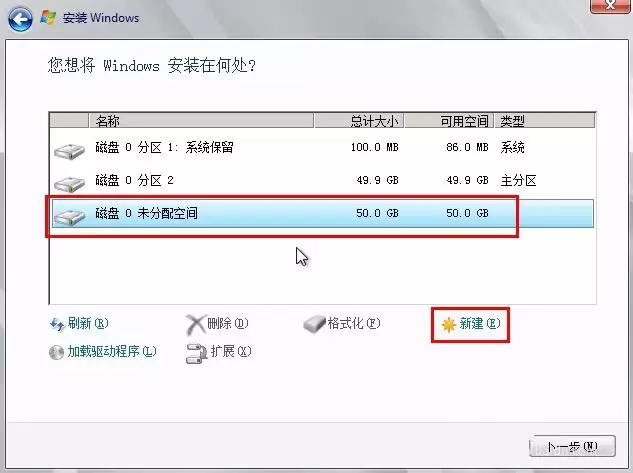Click the 刷新 refresh arrows icon
This screenshot has height=473, width=633.
point(57,324)
